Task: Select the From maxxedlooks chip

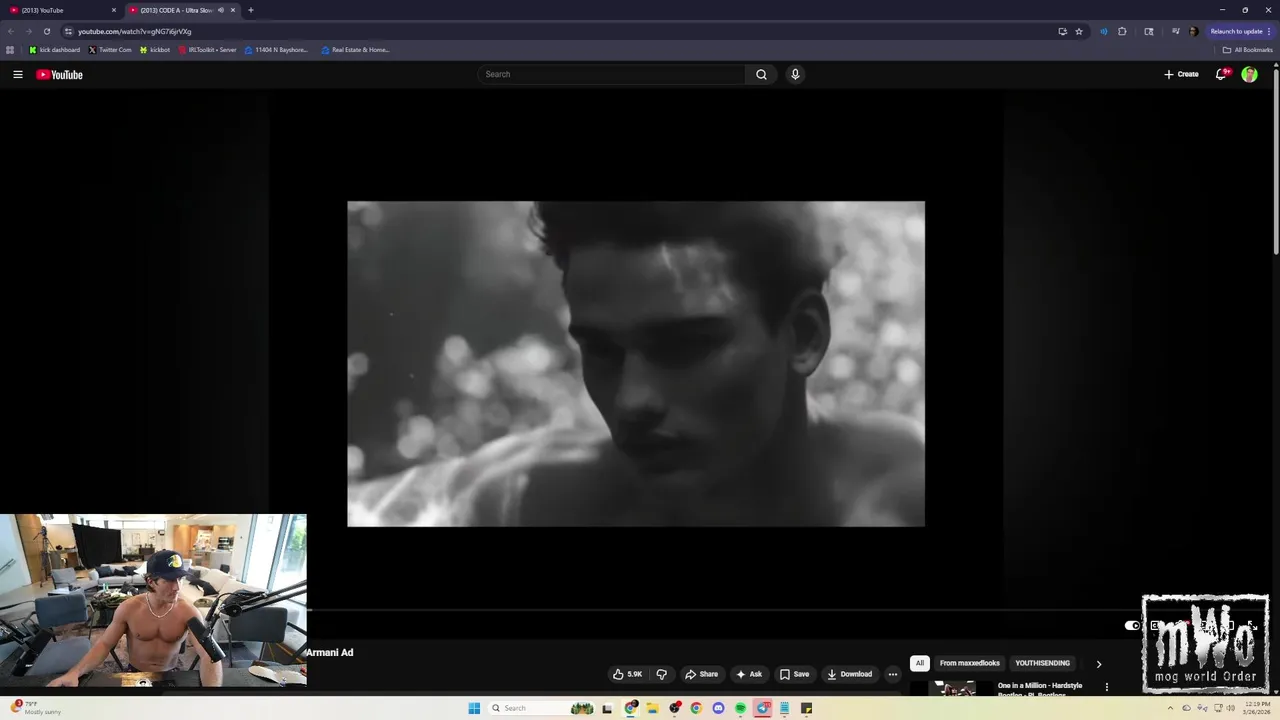Action: (x=969, y=663)
